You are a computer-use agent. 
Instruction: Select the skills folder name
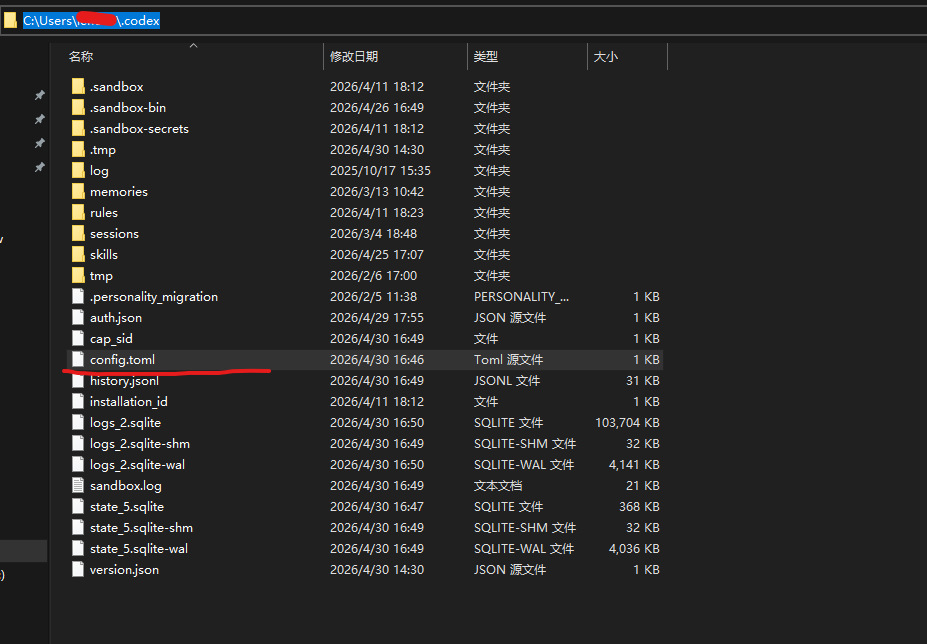104,254
